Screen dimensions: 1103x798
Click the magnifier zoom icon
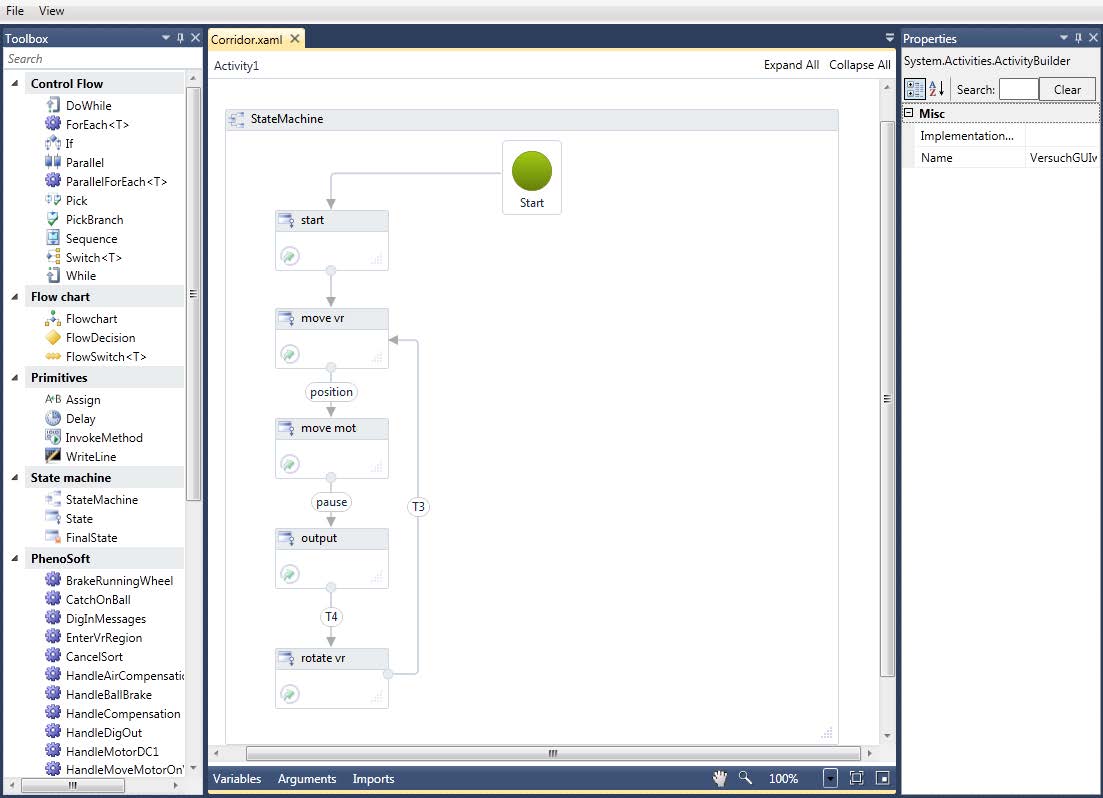tap(745, 778)
